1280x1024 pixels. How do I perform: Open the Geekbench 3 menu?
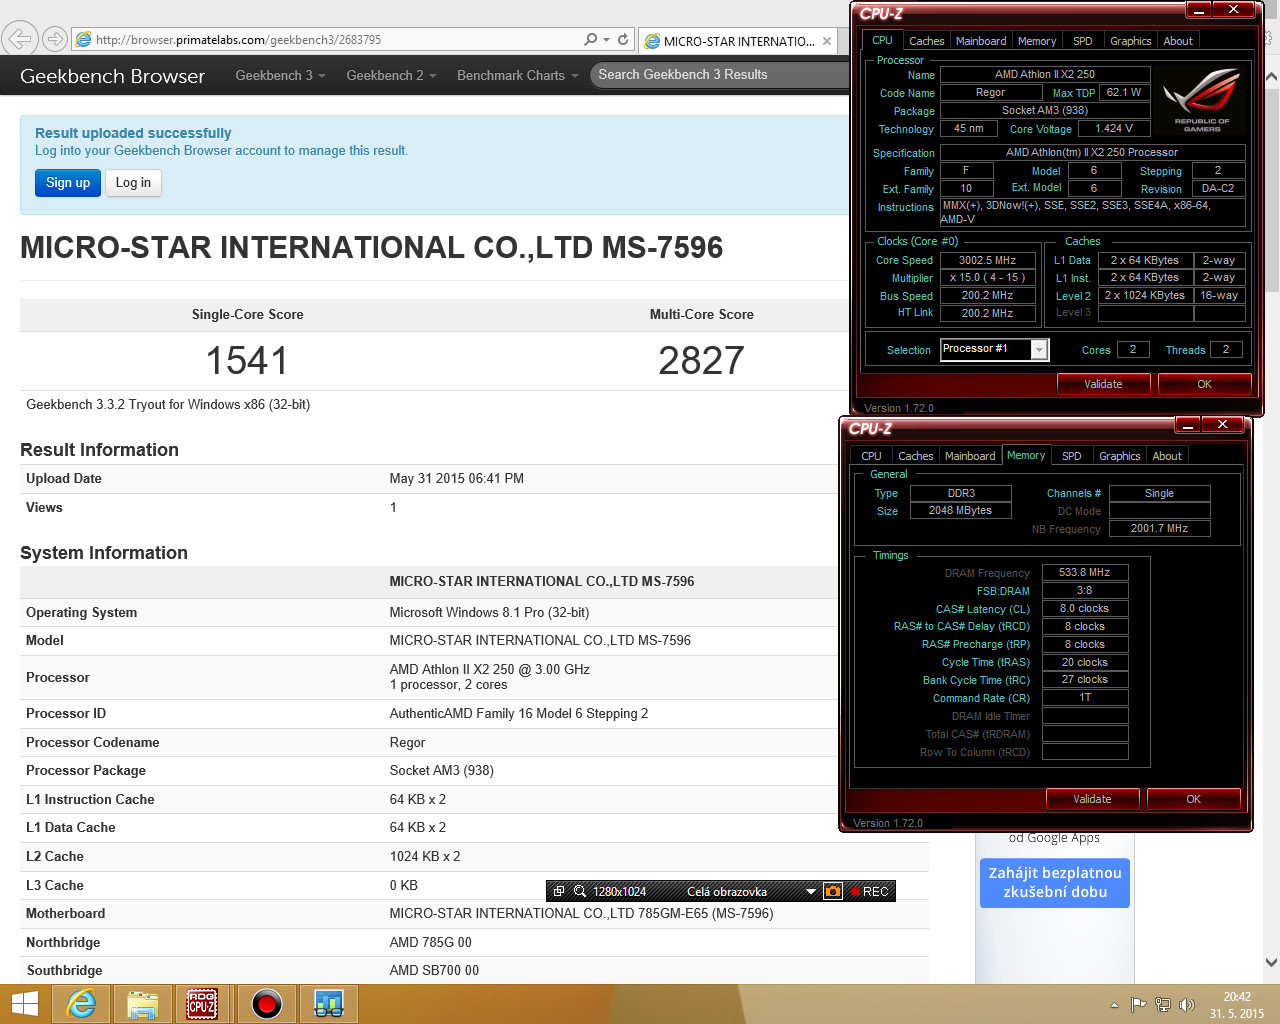tap(280, 75)
